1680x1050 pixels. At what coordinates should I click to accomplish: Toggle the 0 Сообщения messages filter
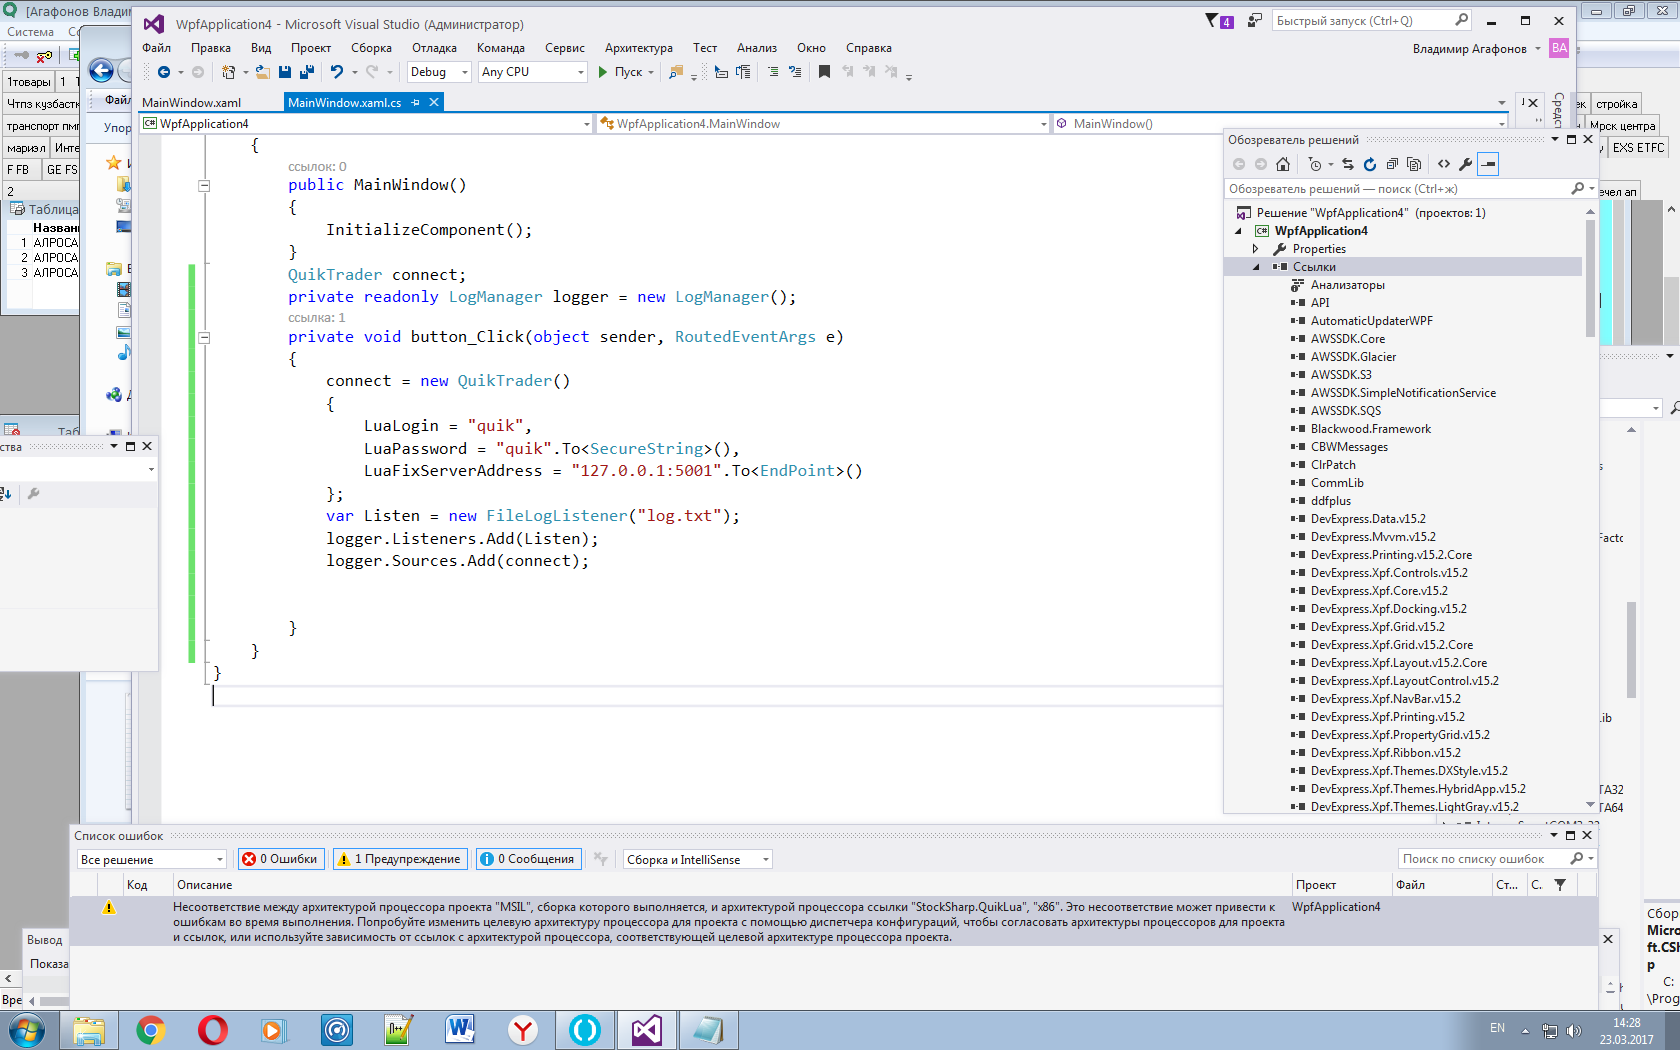click(x=527, y=859)
